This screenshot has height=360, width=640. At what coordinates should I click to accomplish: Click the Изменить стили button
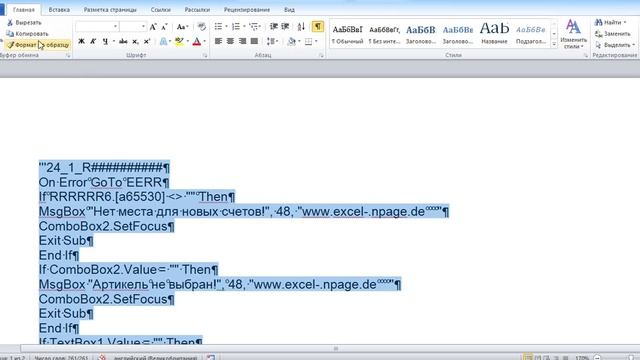(x=573, y=35)
